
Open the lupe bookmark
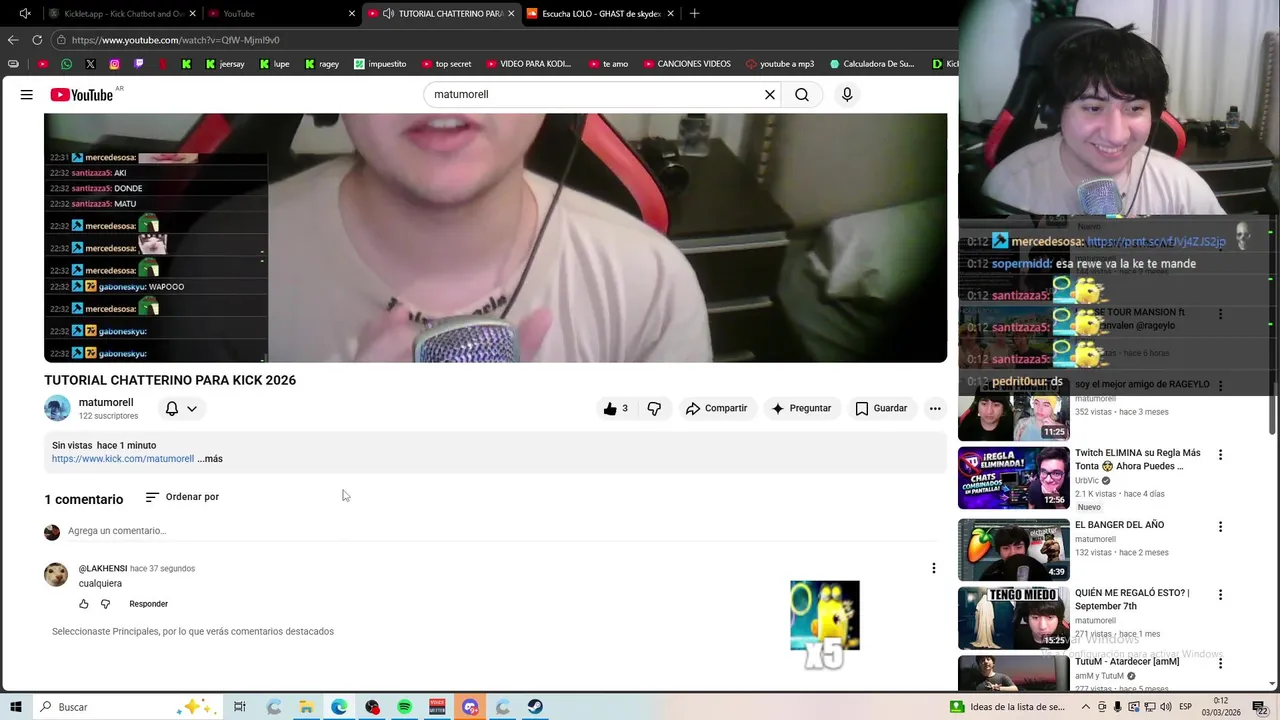[275, 64]
